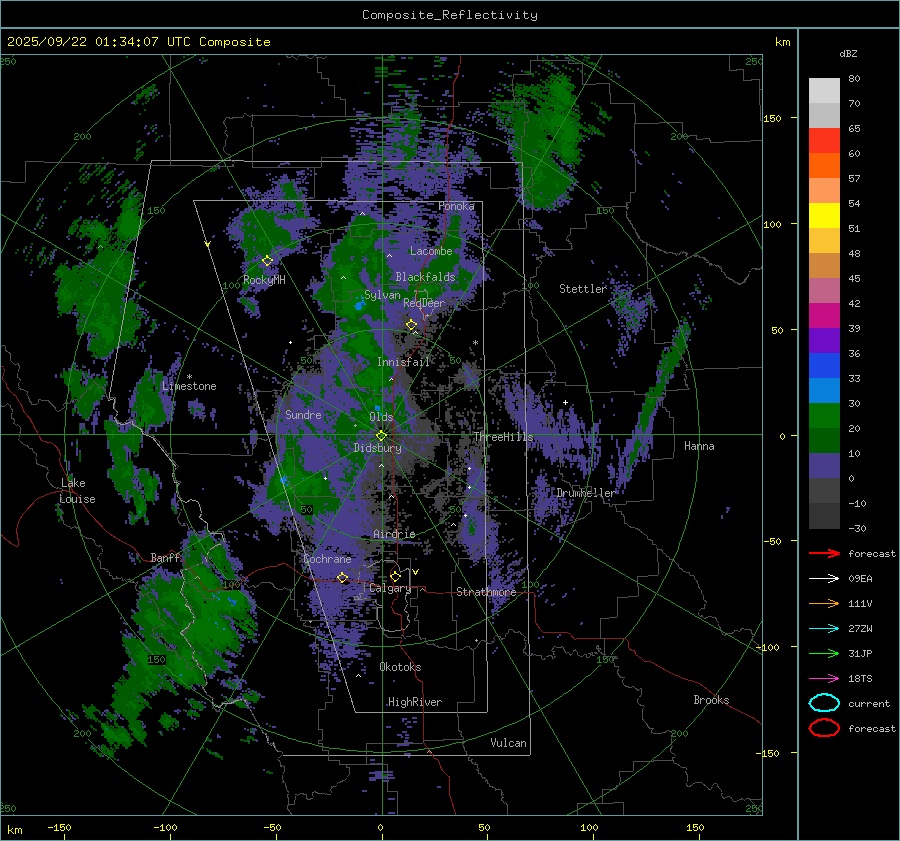Select the bright red swatch below 65 dBZ
This screenshot has height=841, width=900.
pos(824,141)
